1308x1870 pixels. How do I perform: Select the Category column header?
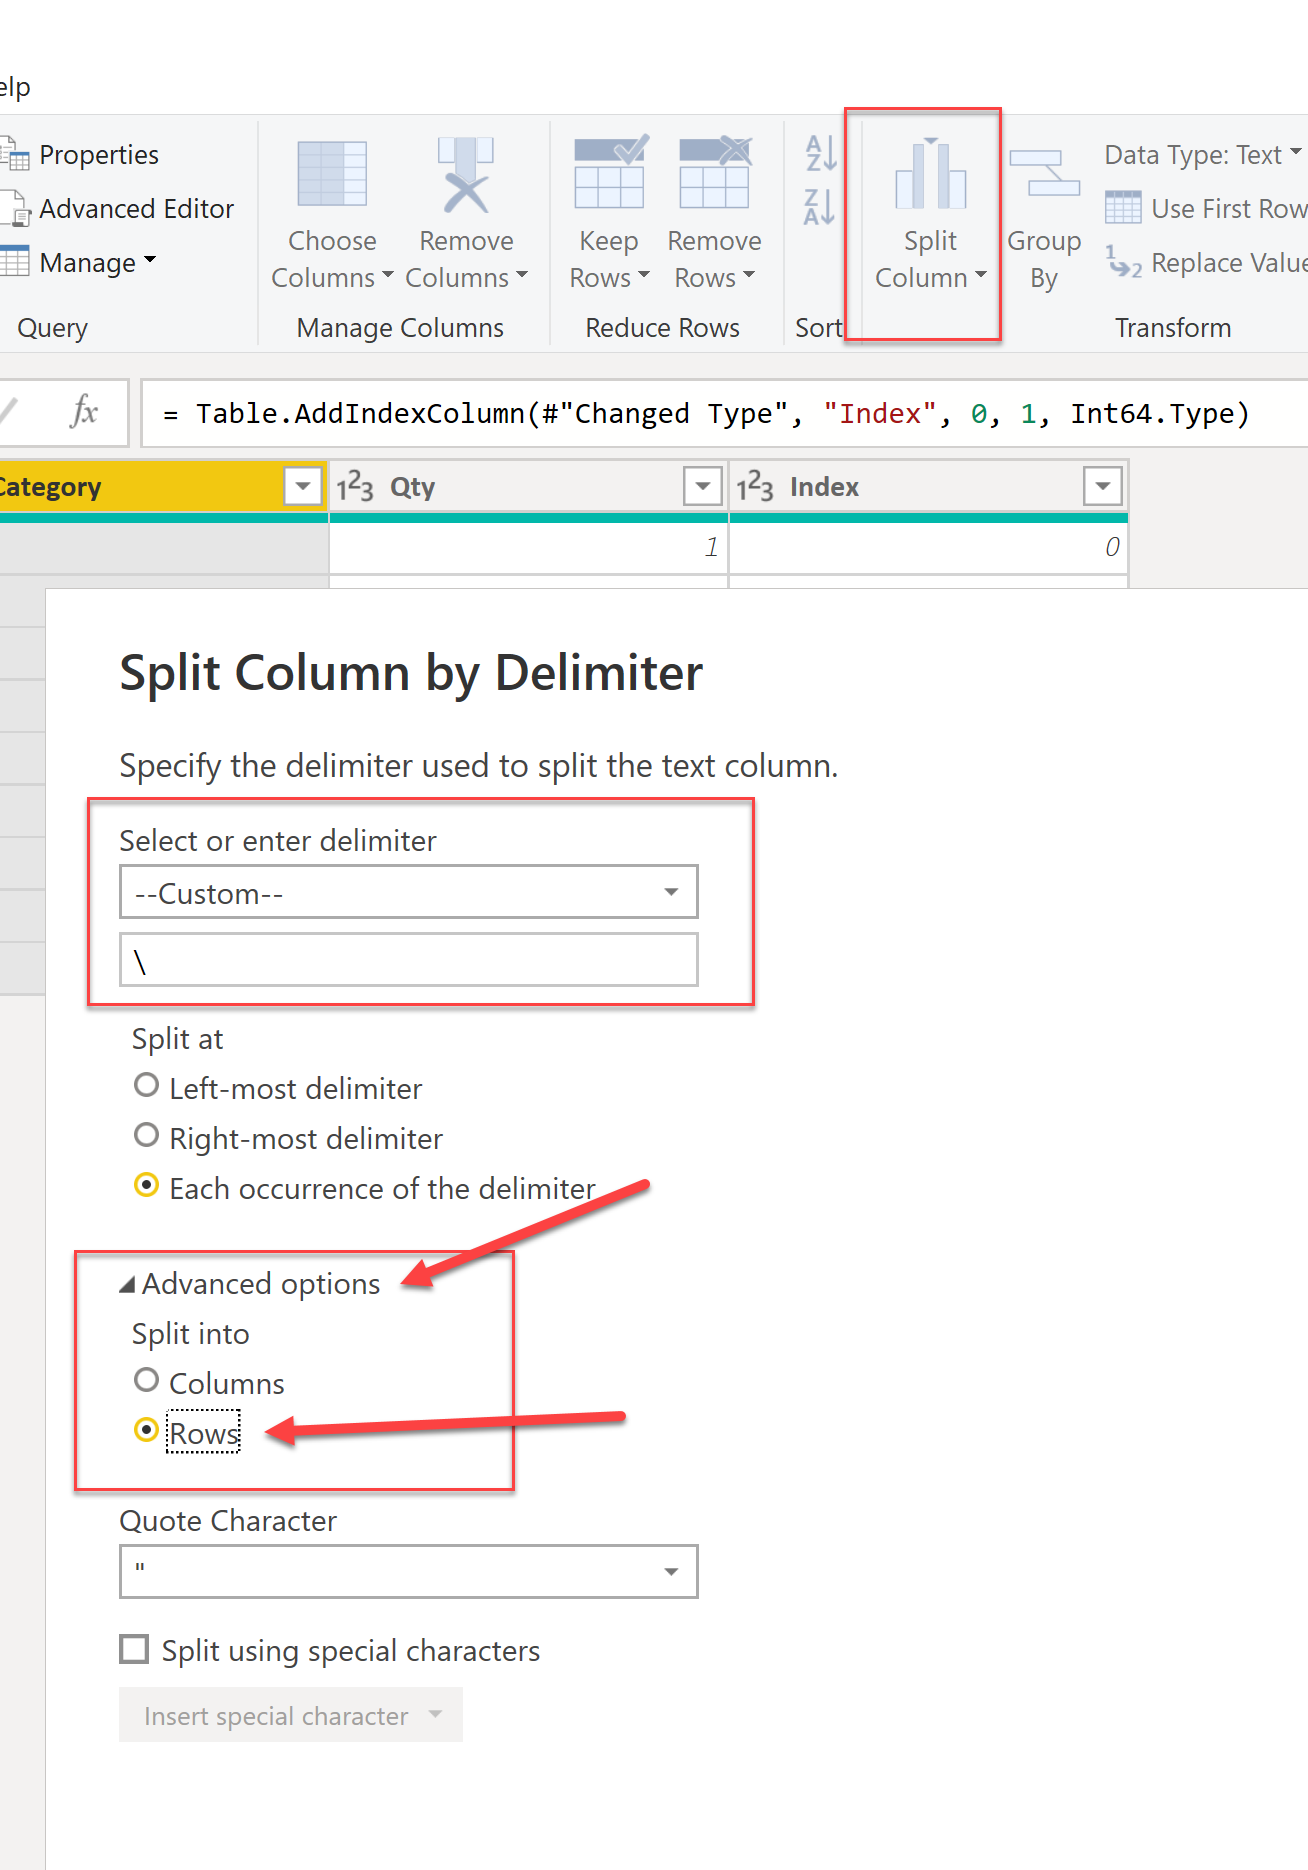coord(163,487)
